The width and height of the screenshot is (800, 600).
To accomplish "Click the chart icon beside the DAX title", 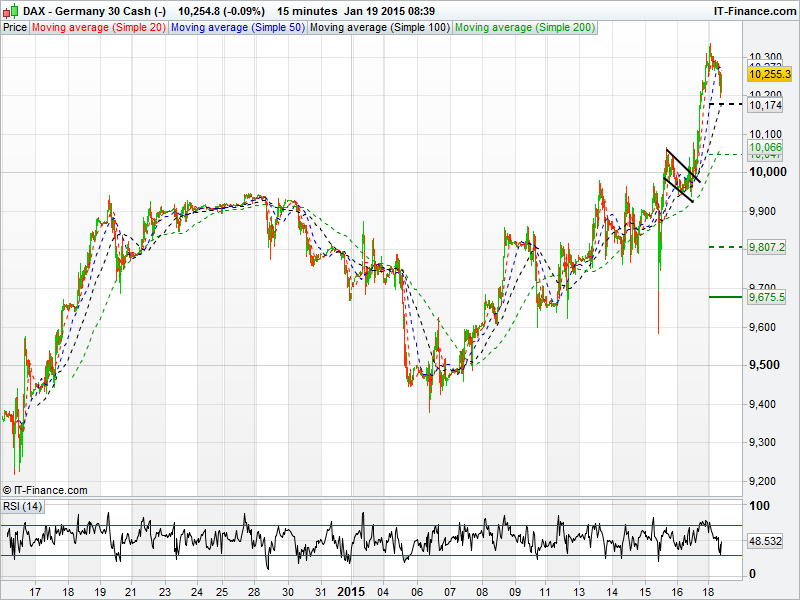I will click(10, 10).
